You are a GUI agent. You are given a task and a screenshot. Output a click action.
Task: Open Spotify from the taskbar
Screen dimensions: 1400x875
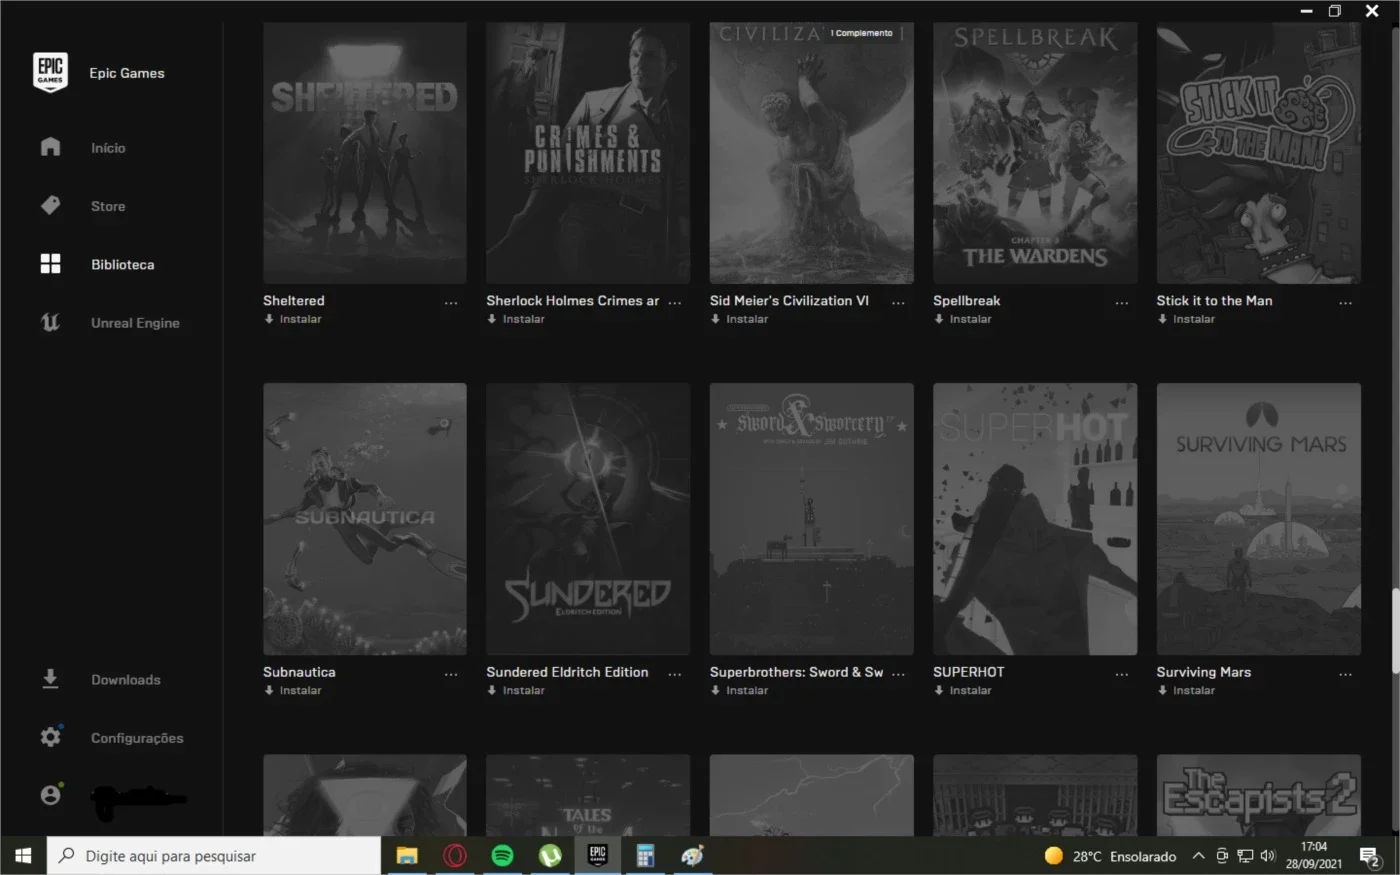[503, 856]
